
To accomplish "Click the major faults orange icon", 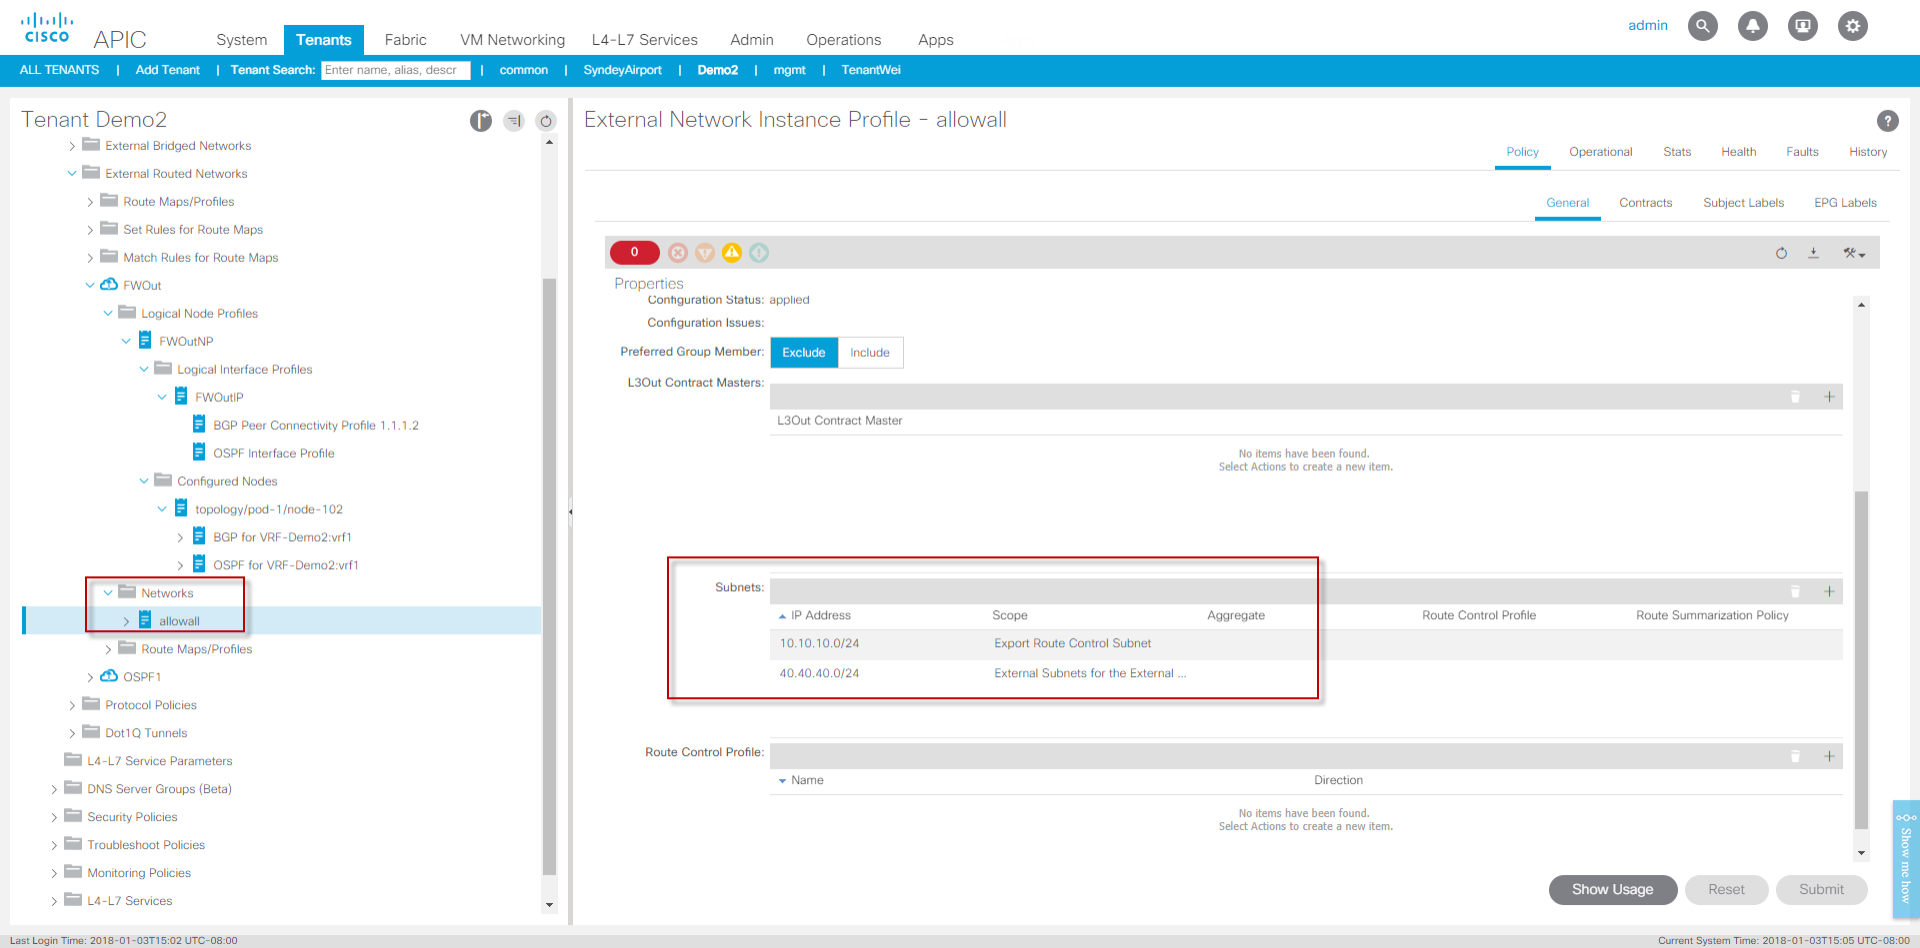I will pyautogui.click(x=705, y=253).
